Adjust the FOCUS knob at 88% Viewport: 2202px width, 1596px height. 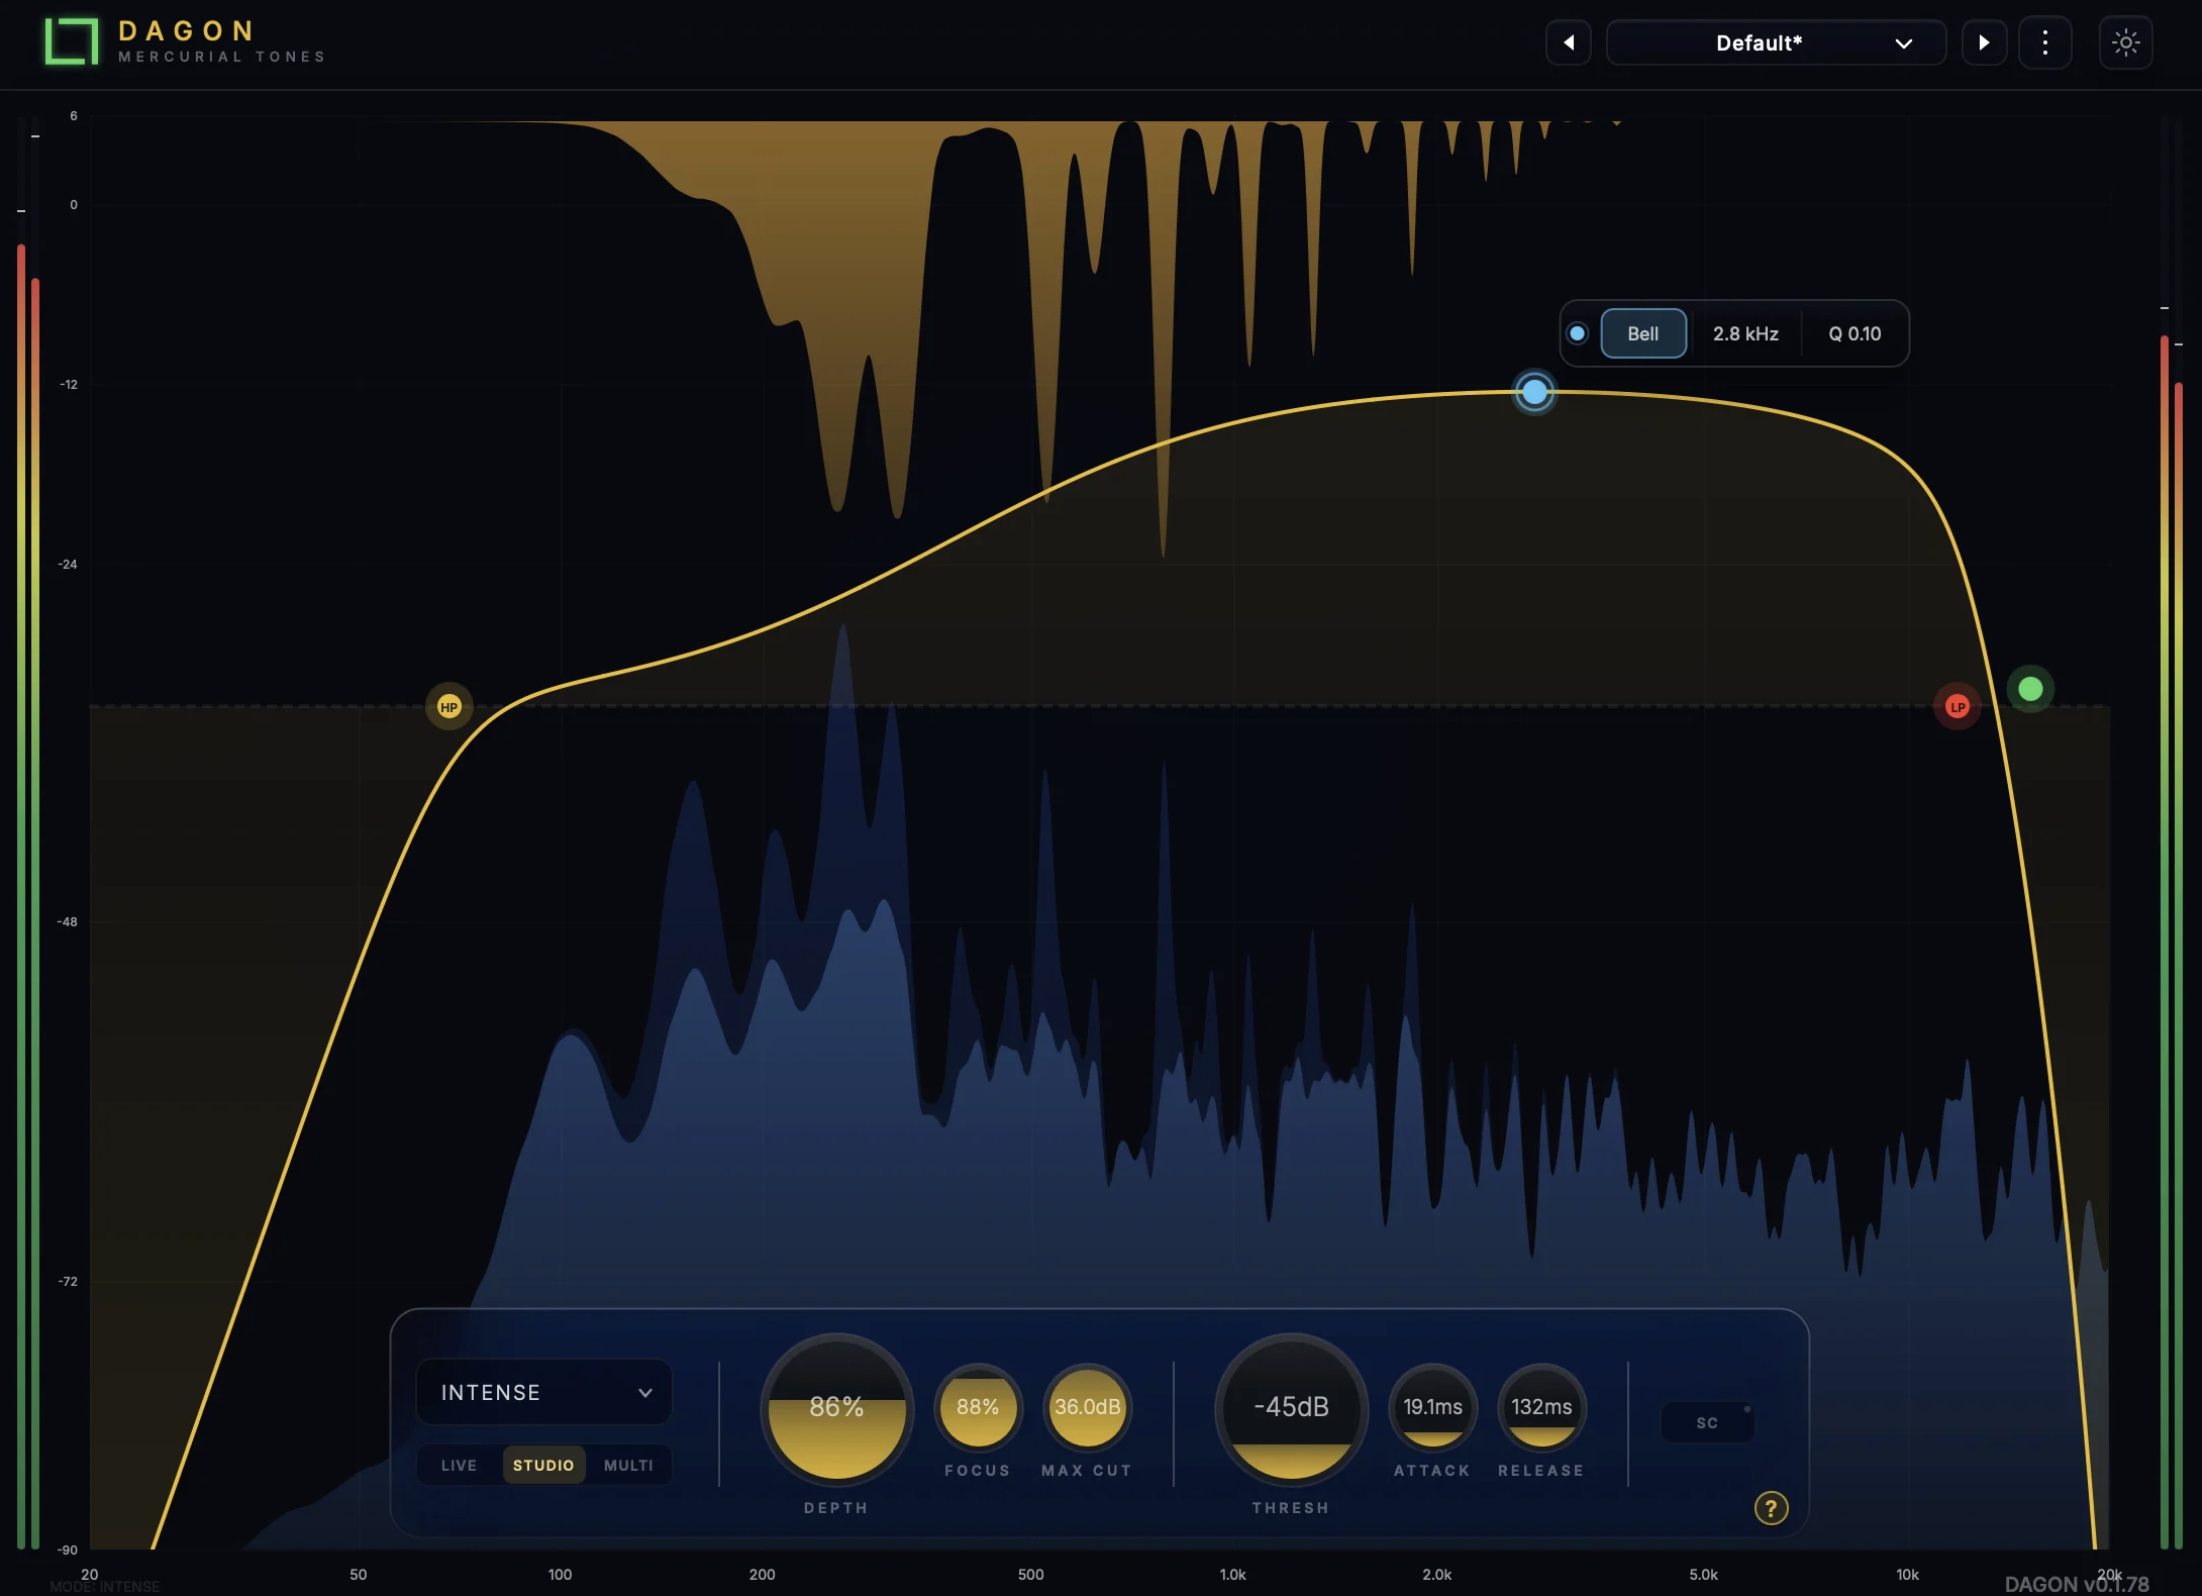978,1407
